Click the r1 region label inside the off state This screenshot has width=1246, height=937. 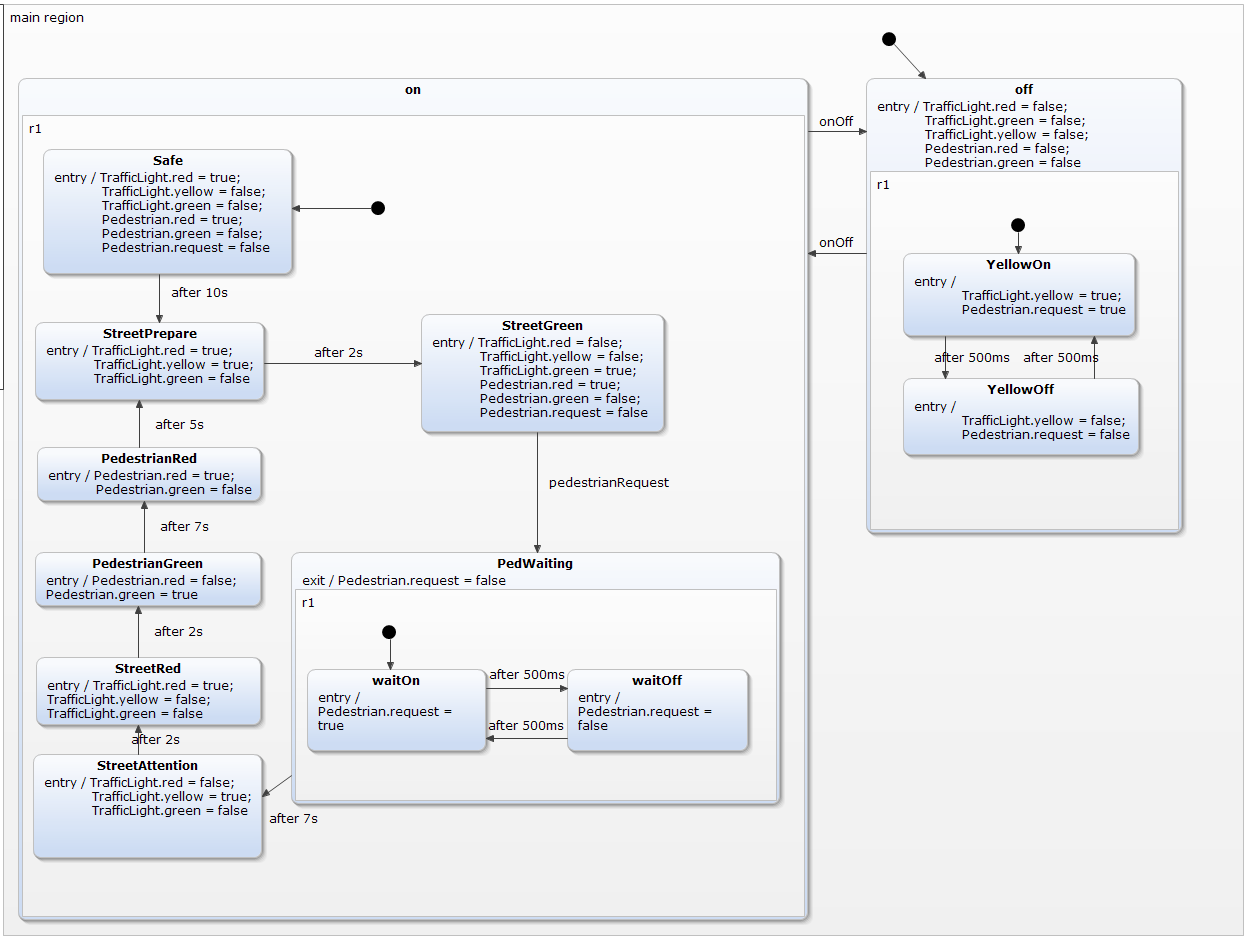[x=883, y=185]
